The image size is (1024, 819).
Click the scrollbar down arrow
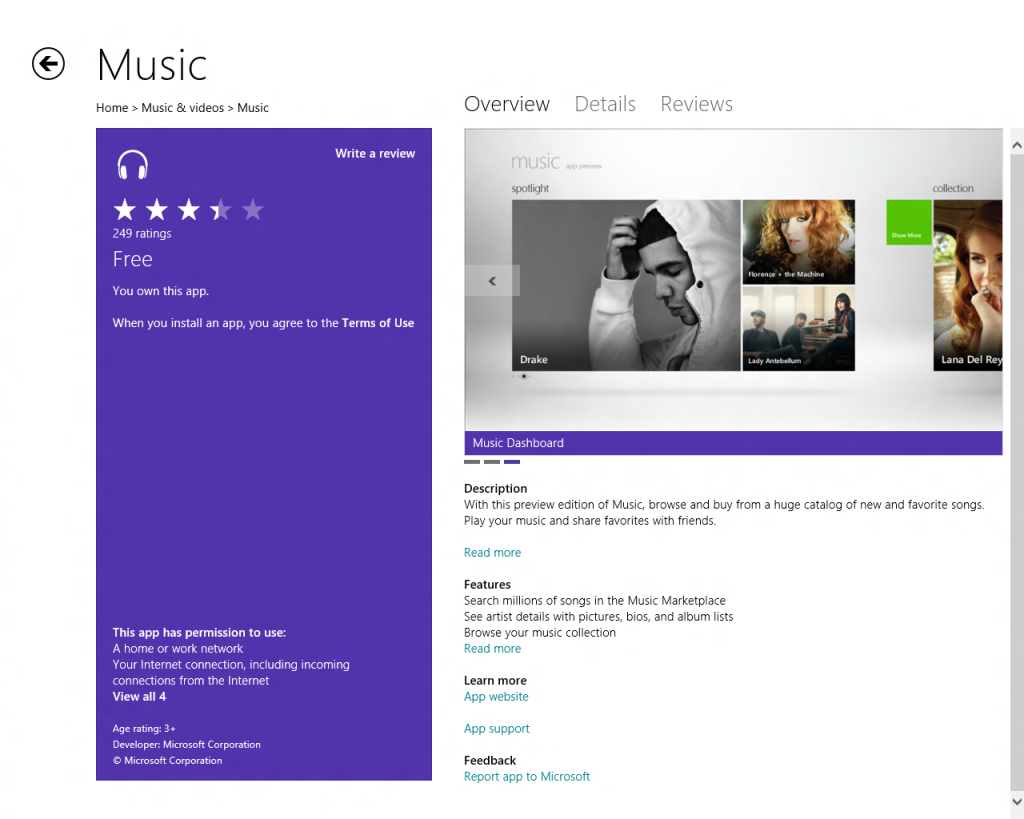(1016, 801)
